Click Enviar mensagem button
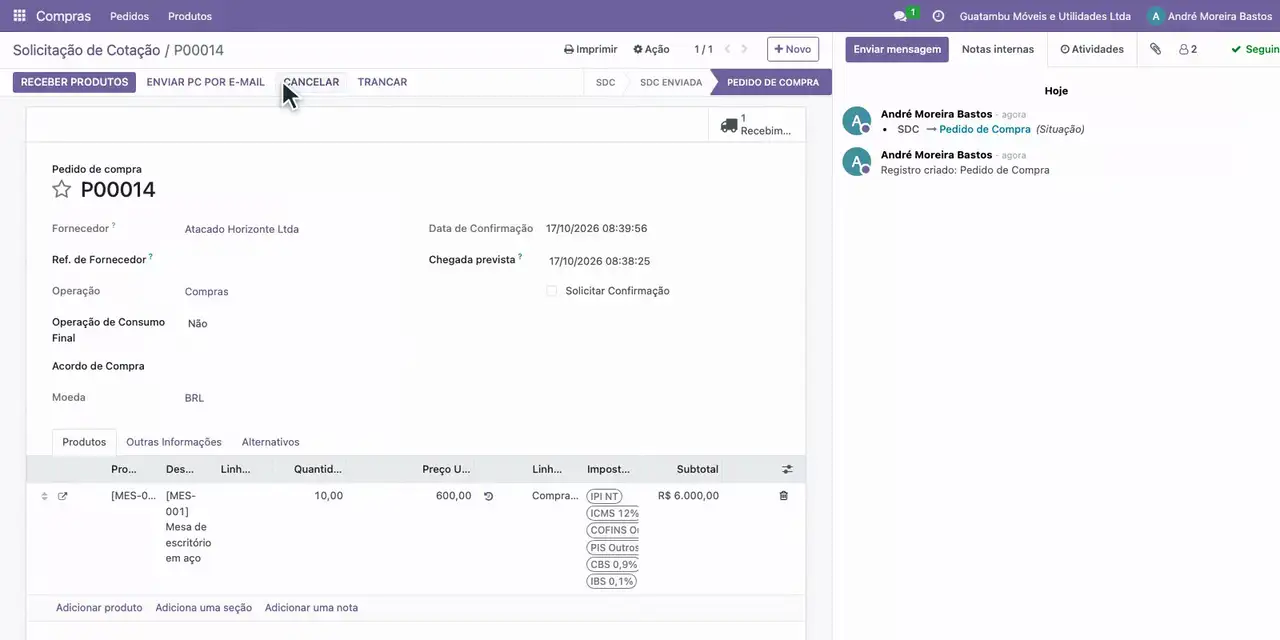1280x640 pixels. pyautogui.click(x=897, y=49)
